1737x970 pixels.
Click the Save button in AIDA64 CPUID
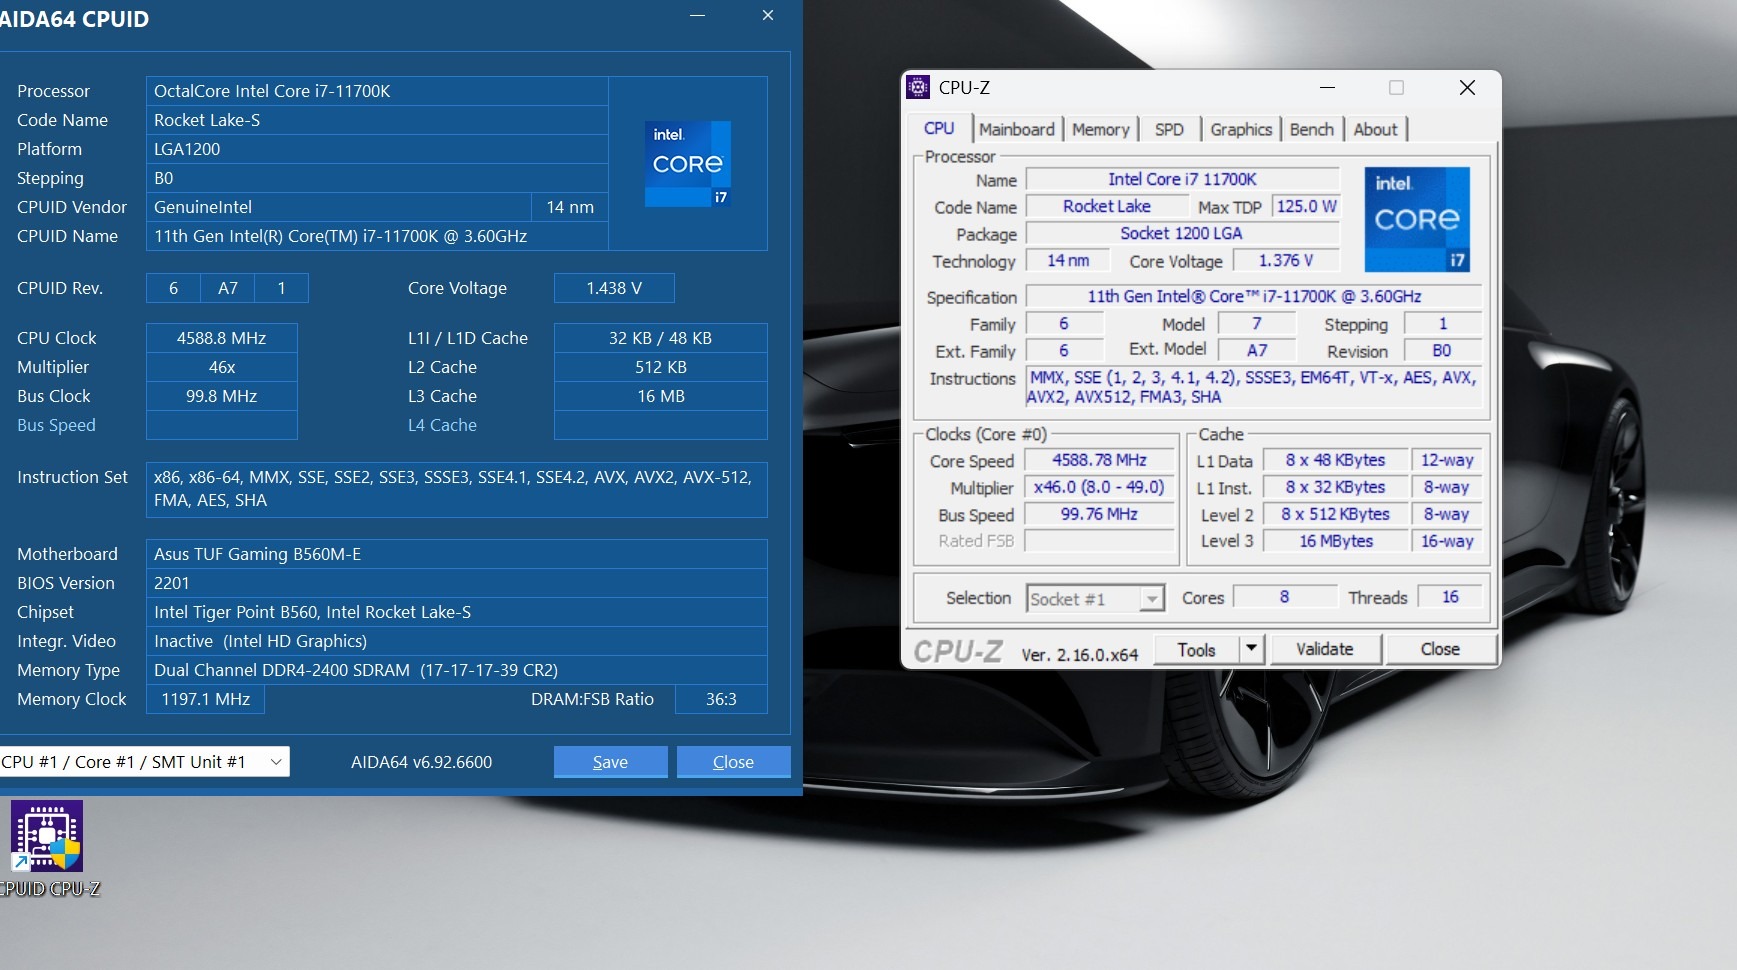click(610, 762)
